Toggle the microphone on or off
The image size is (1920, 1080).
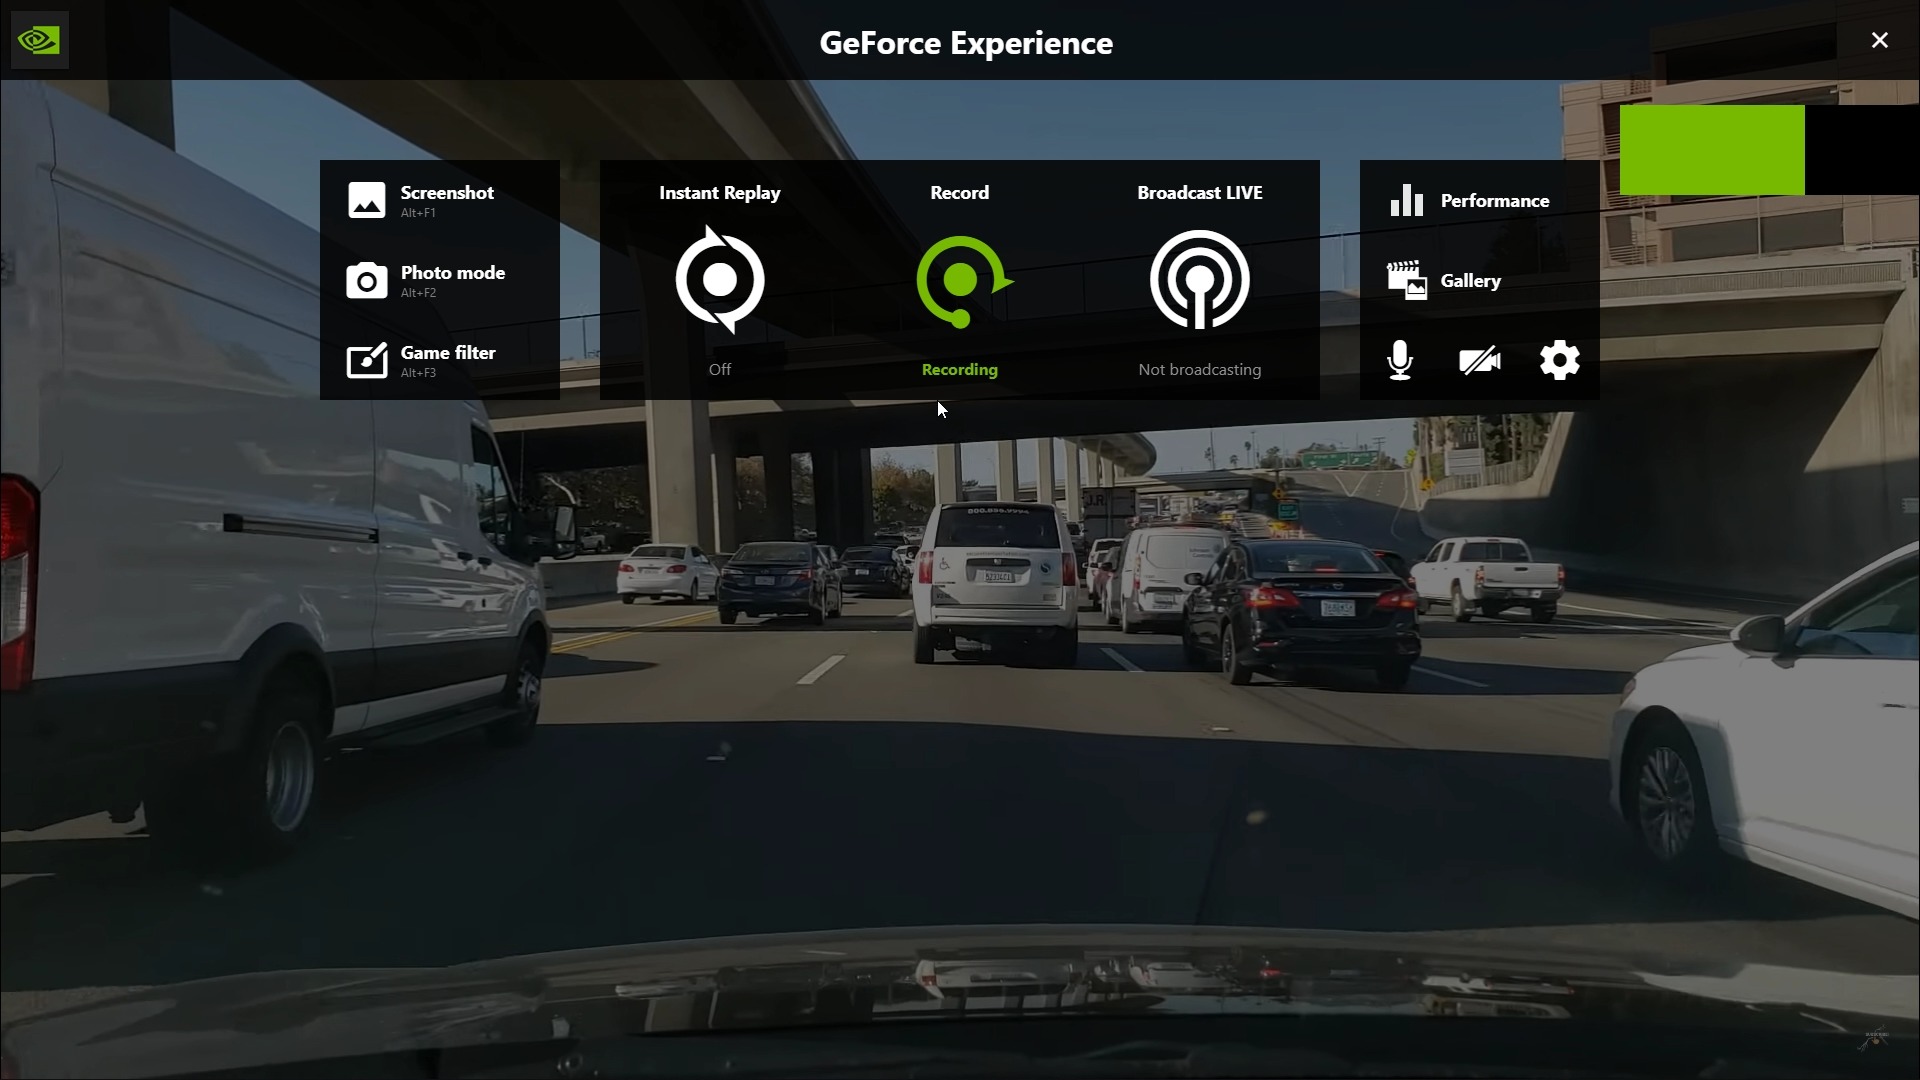click(1400, 360)
